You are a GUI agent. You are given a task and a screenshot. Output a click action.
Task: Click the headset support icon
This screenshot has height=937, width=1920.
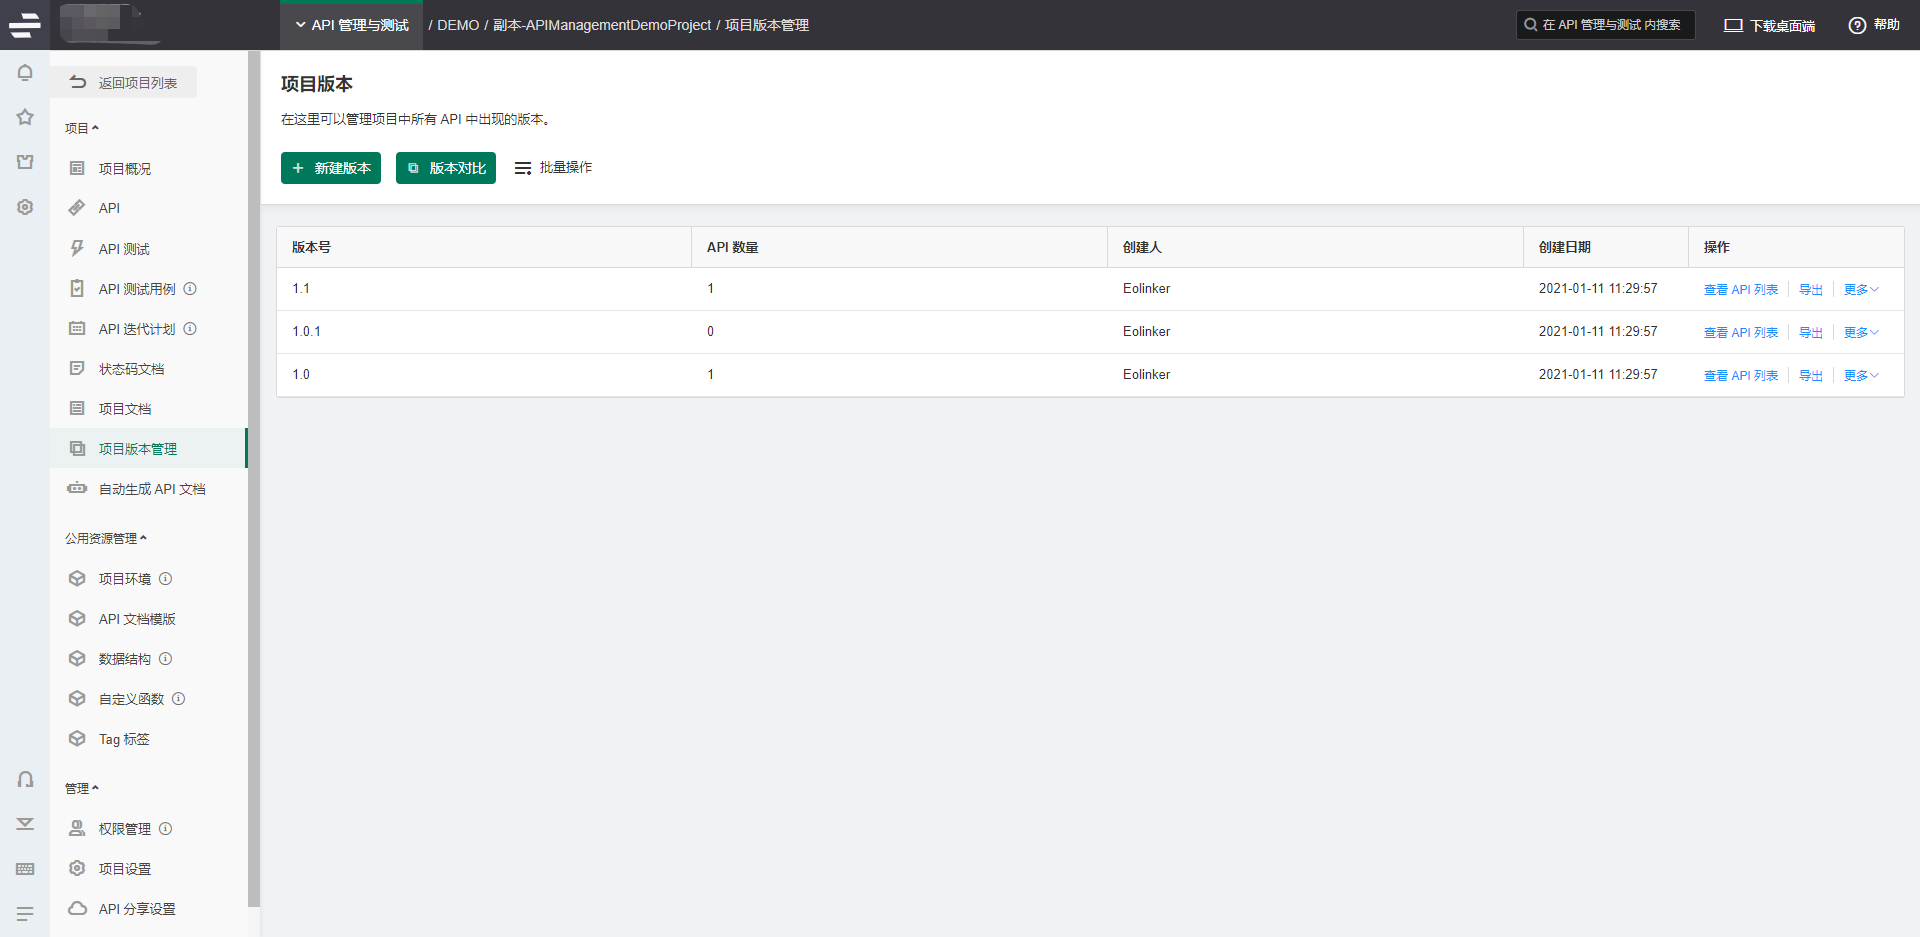point(25,779)
